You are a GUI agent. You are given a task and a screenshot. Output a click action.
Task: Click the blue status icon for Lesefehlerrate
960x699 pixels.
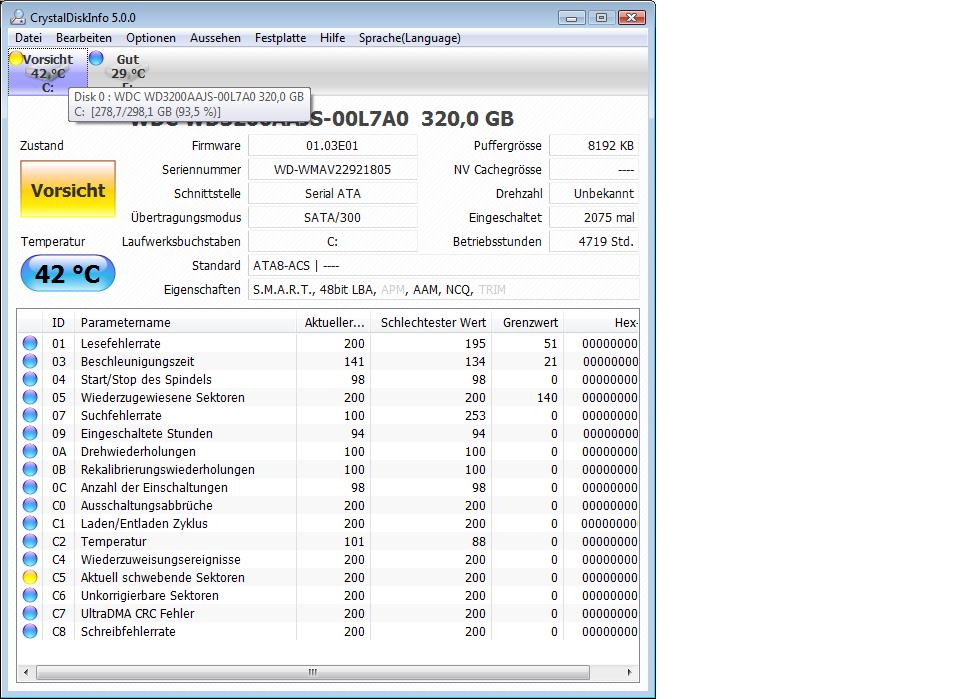(30, 343)
